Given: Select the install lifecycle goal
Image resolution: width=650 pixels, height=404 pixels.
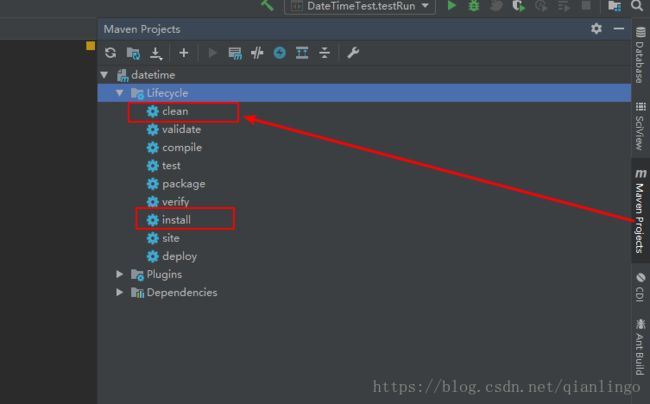Looking at the screenshot, I should pos(176,220).
